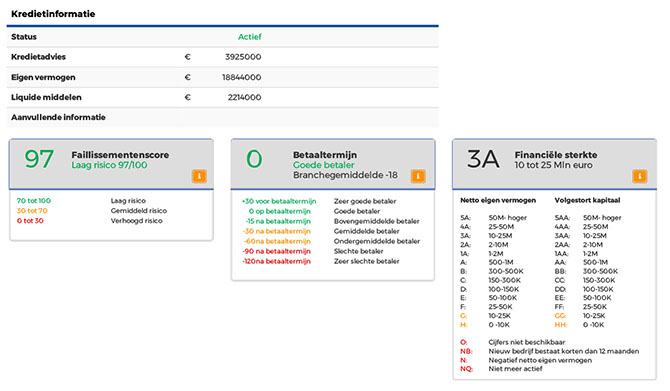This screenshot has height=391, width=670.
Task: Click '-60na betaaltermijn' entry
Action: coord(277,241)
